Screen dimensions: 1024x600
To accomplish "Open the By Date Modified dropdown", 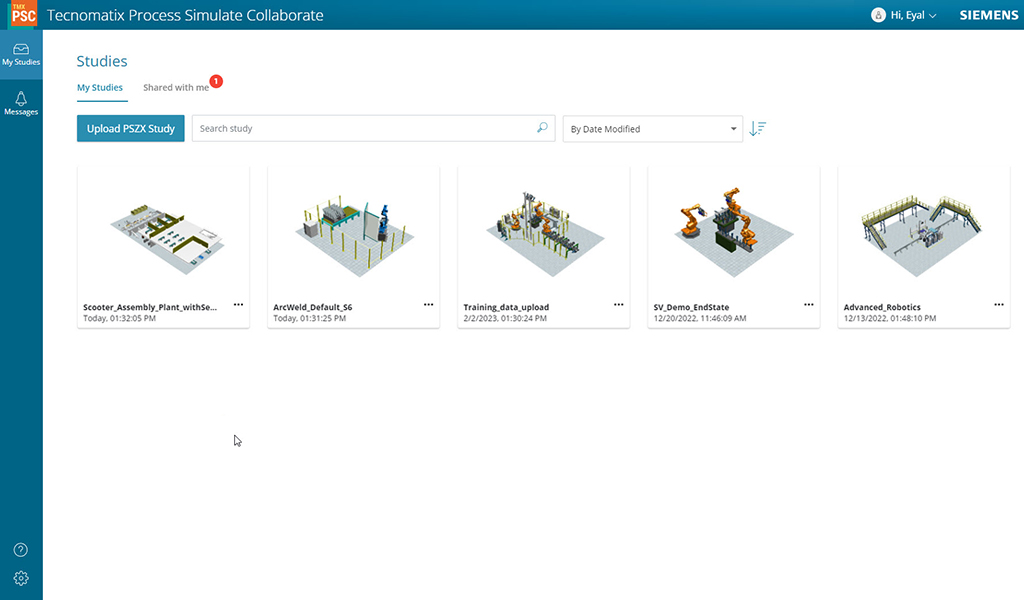I will coord(652,128).
